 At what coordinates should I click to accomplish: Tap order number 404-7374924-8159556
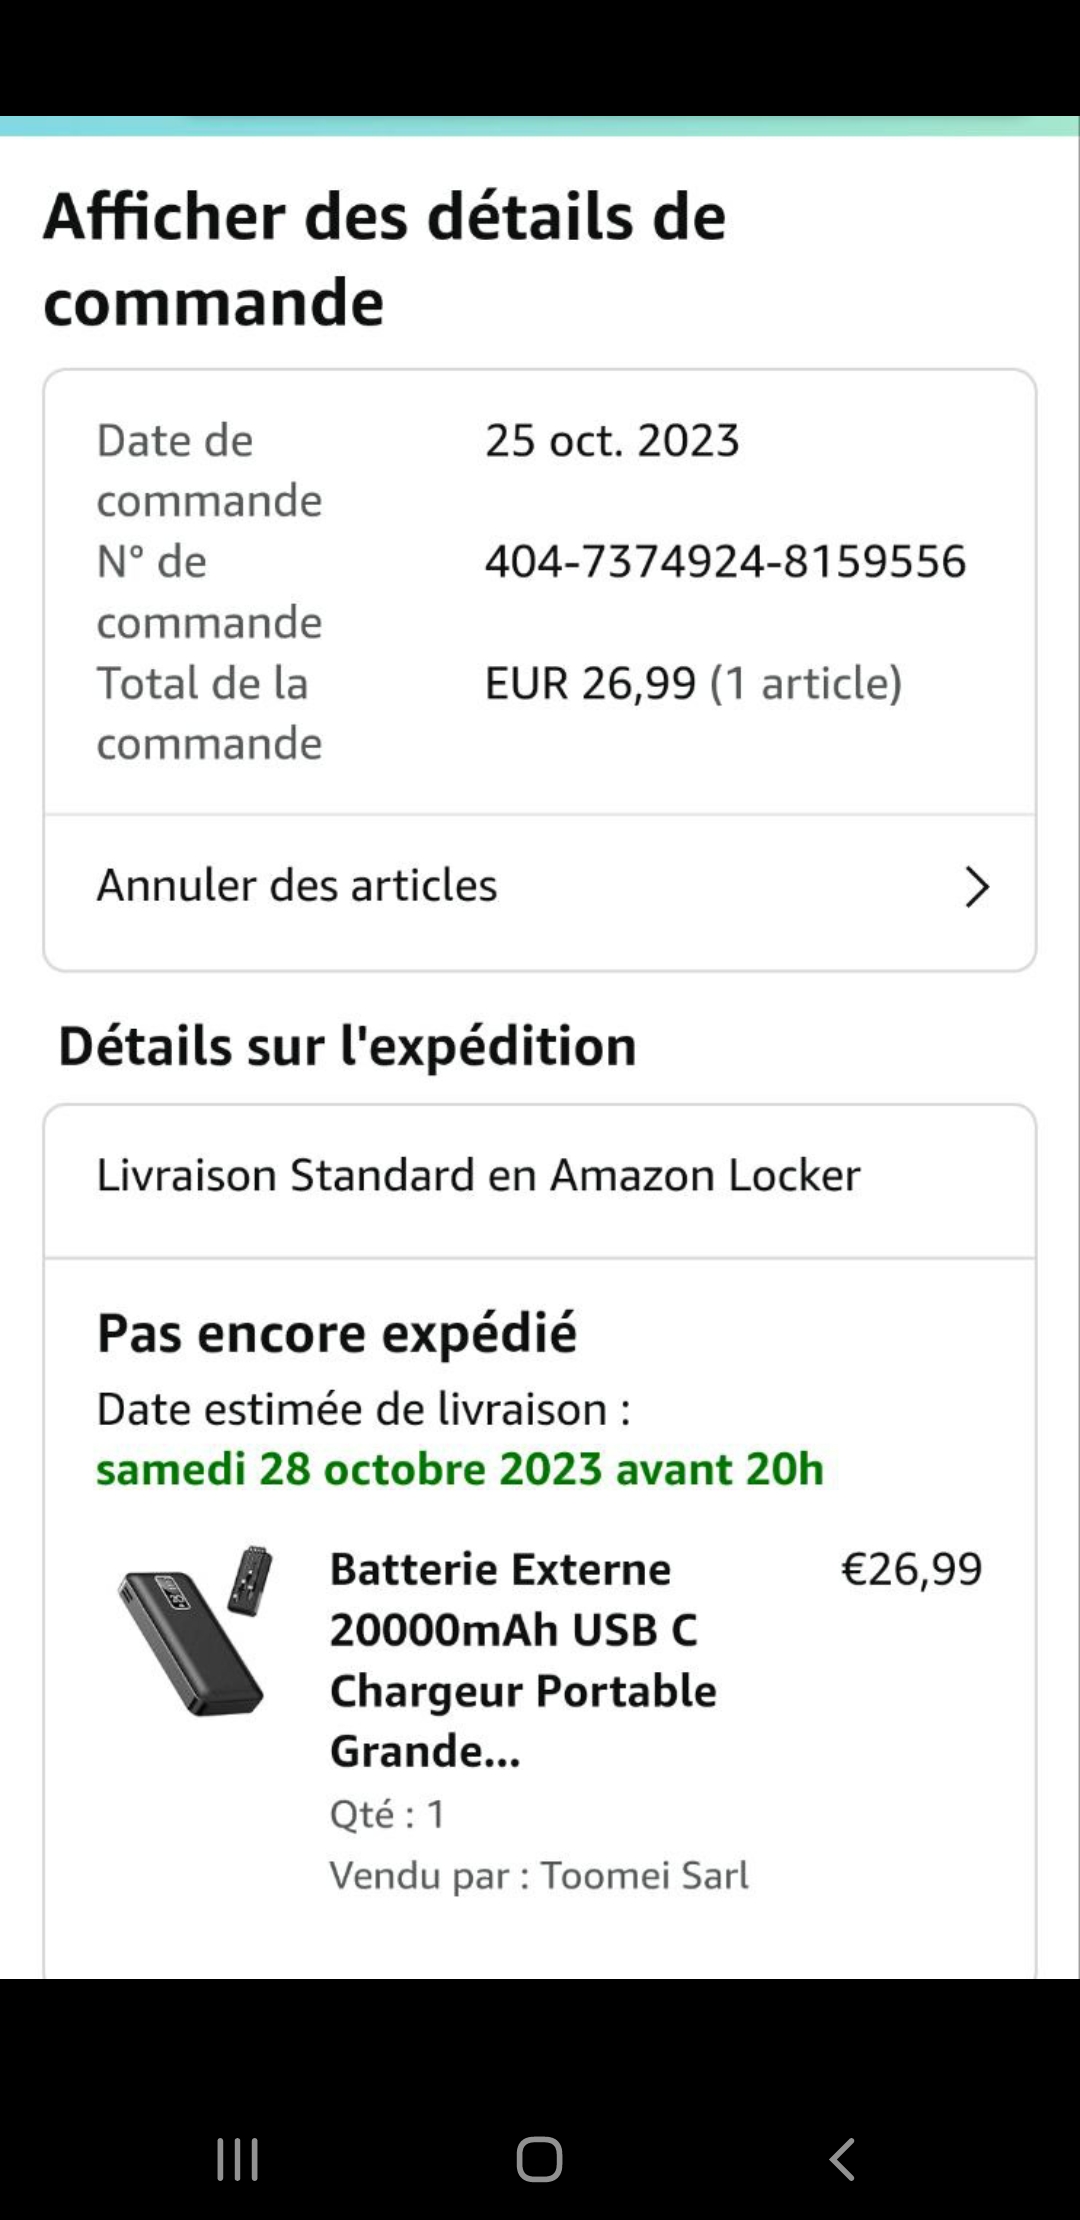tap(725, 561)
